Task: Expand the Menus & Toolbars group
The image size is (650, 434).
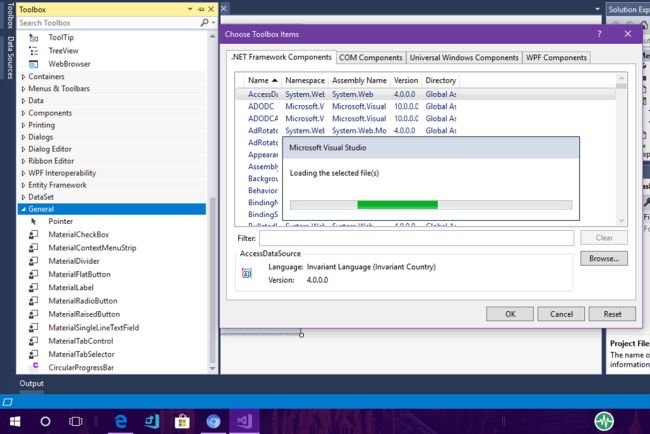Action: coord(23,89)
